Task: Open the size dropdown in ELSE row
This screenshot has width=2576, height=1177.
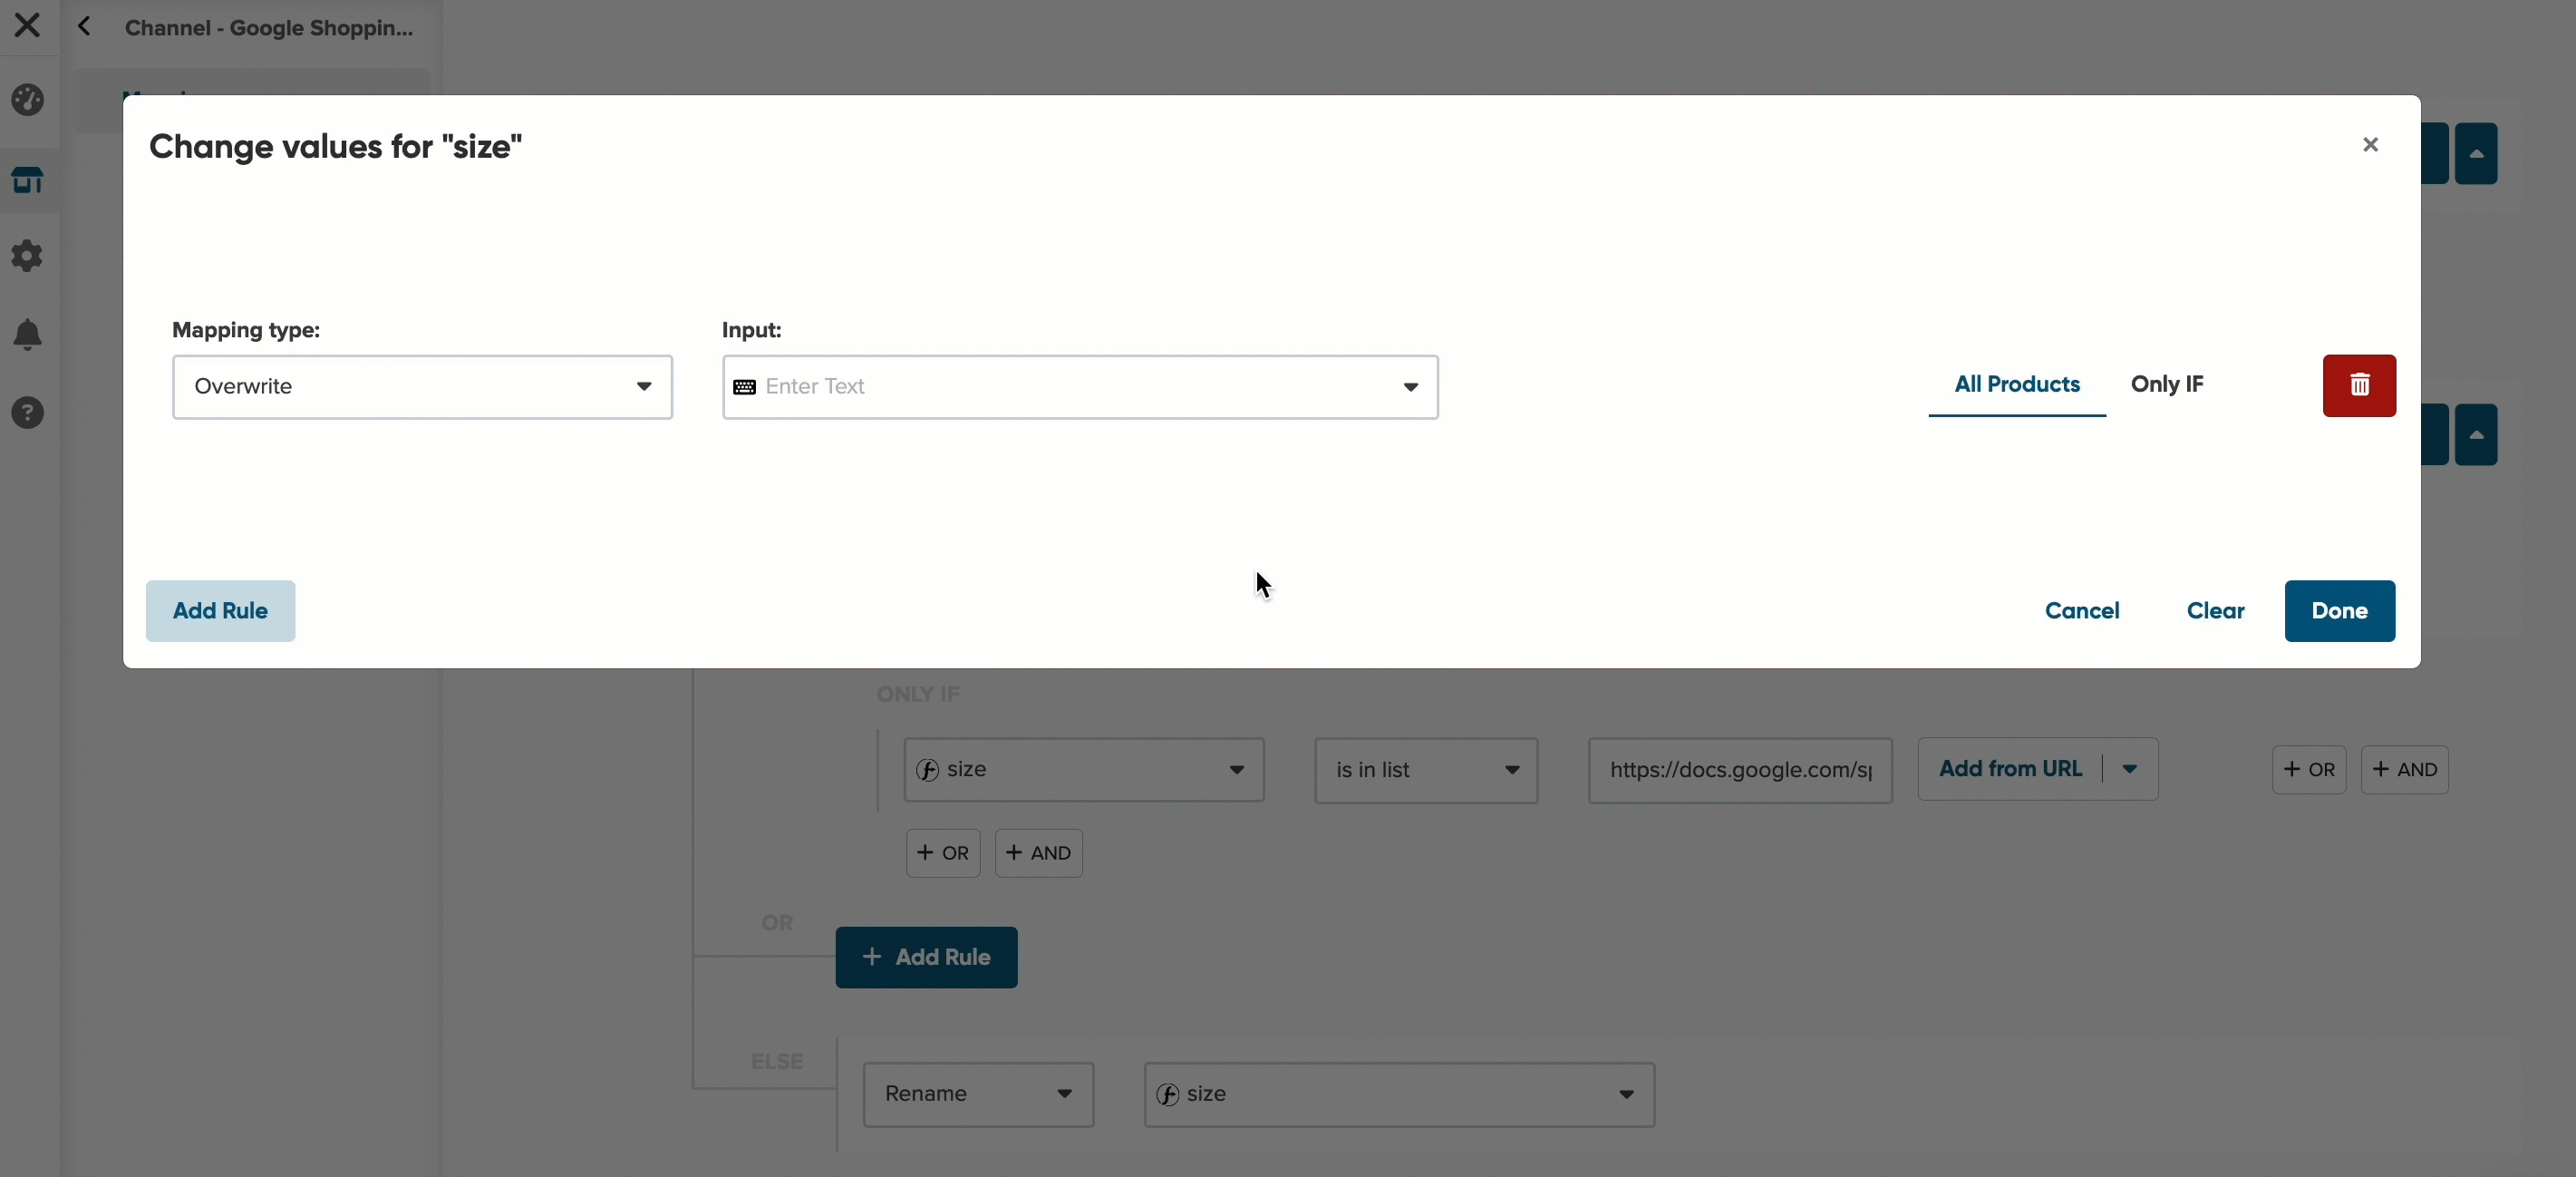Action: (x=1399, y=1095)
